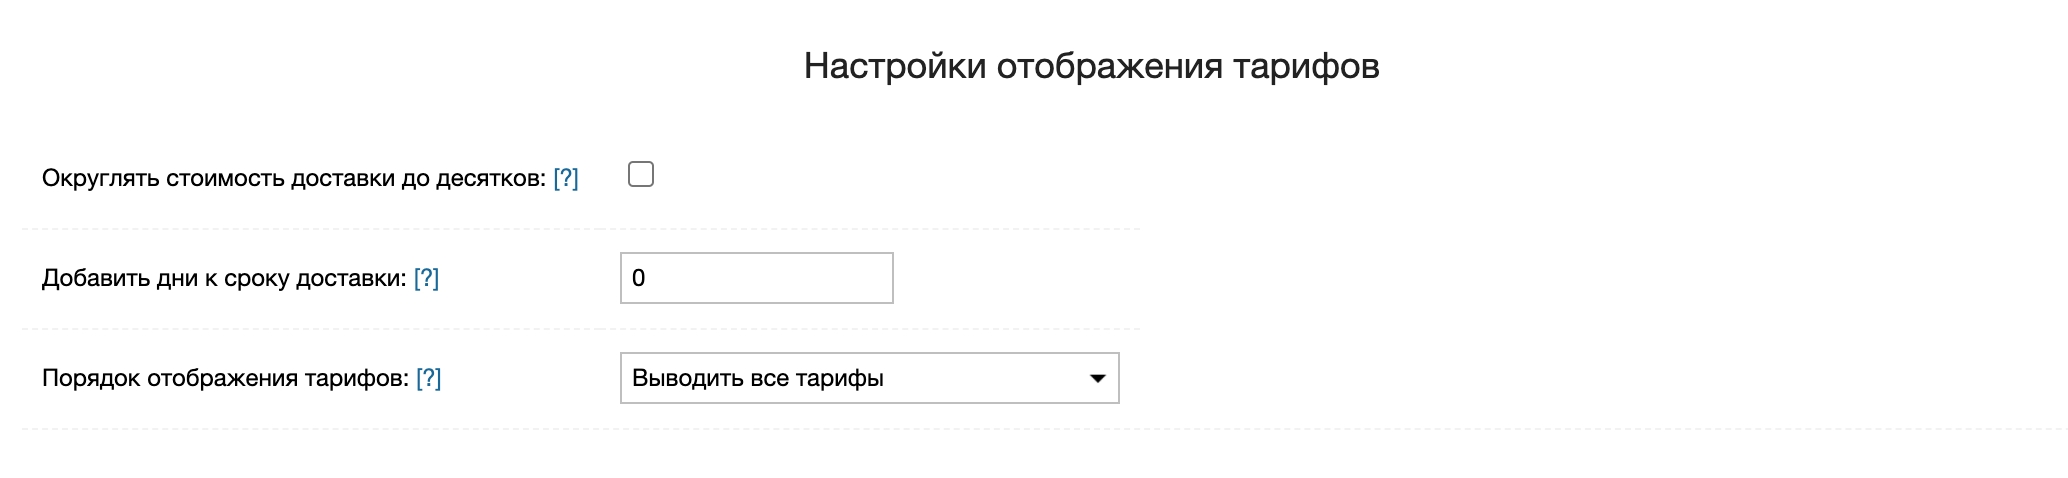The width and height of the screenshot is (2068, 478).
Task: Tick the box for rounding shipping cost
Action: click(x=641, y=175)
